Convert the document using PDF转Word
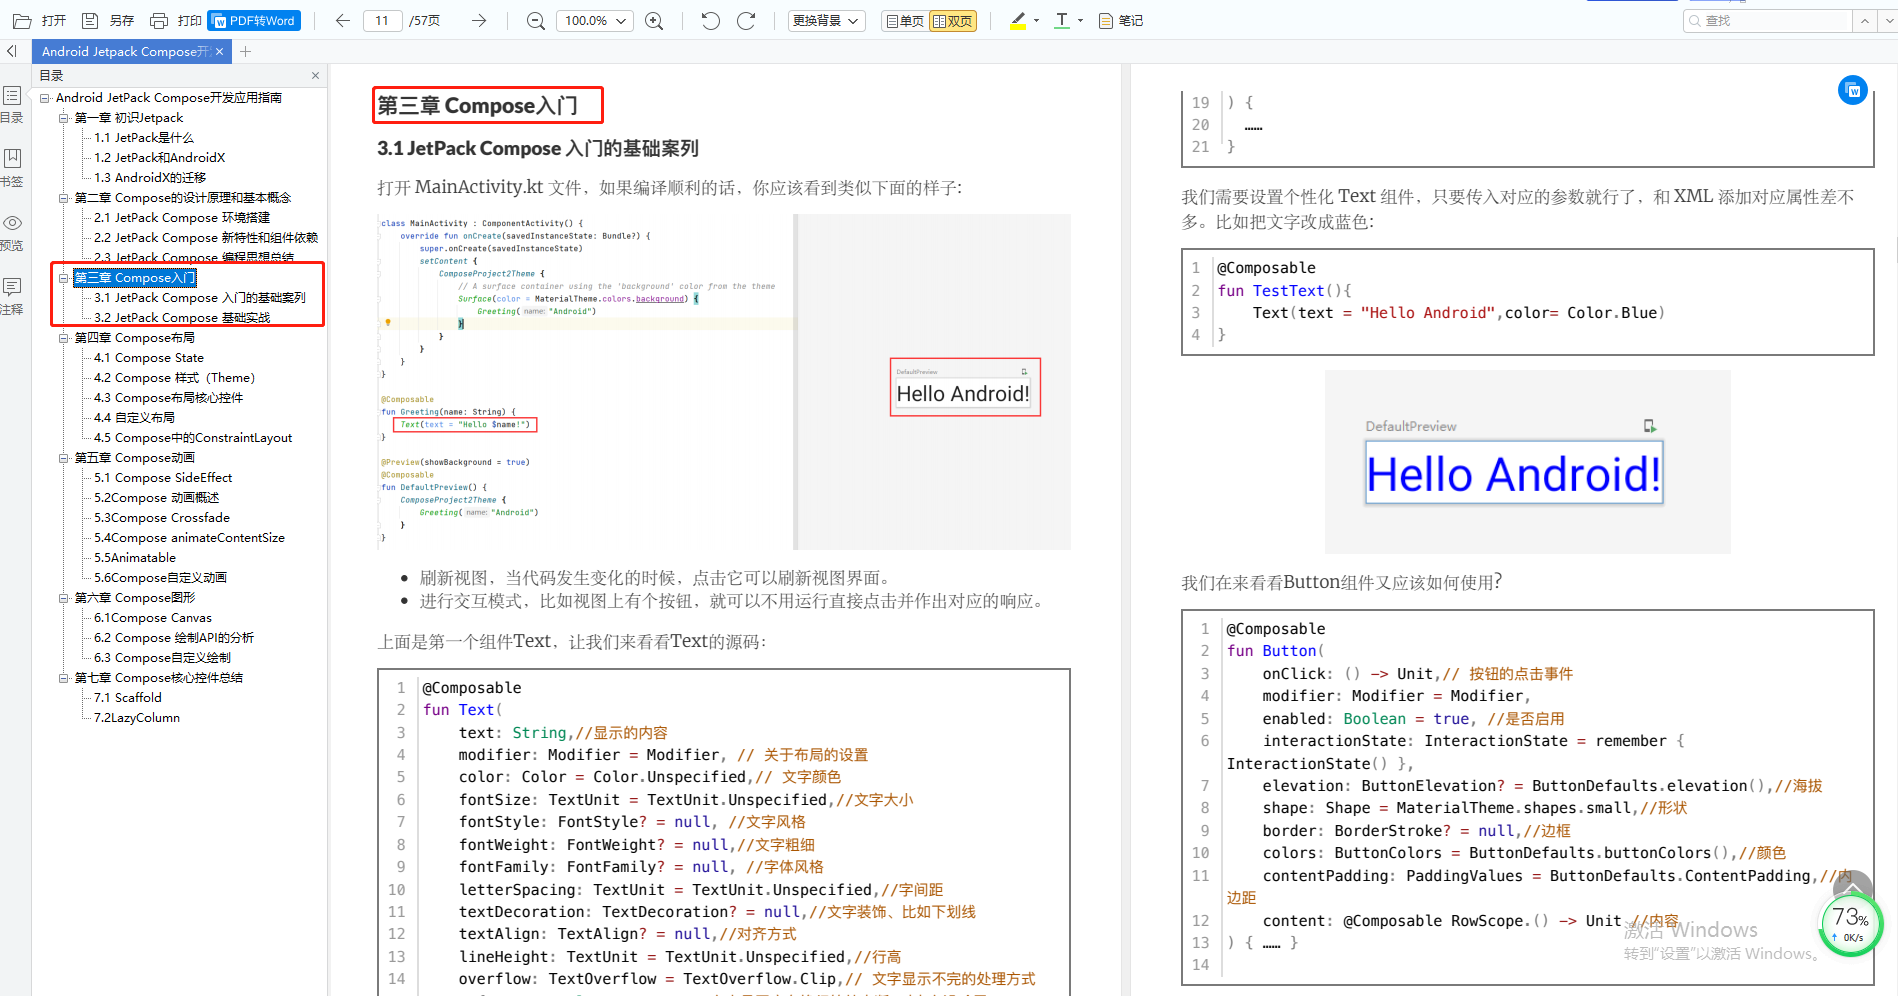 (253, 20)
